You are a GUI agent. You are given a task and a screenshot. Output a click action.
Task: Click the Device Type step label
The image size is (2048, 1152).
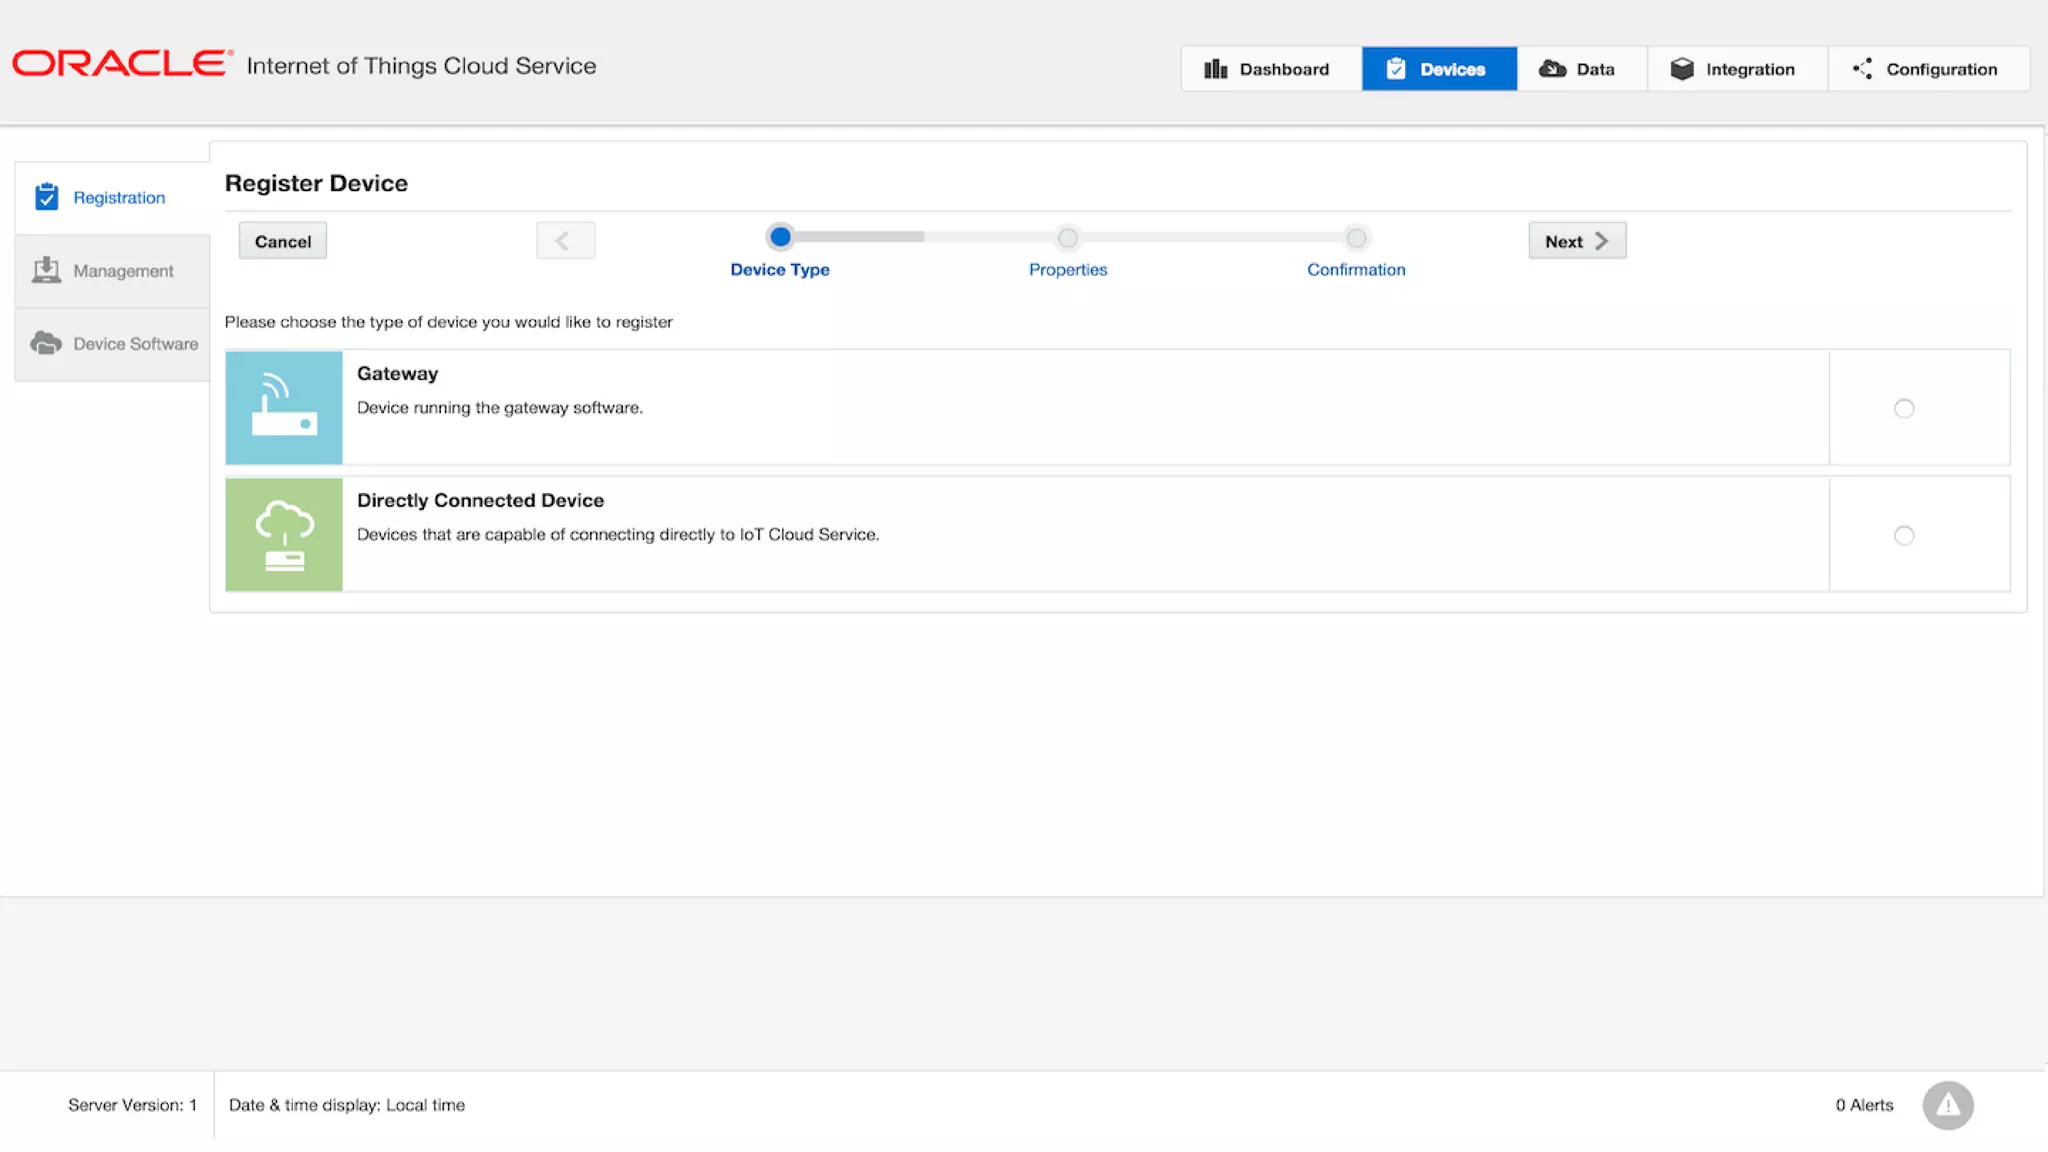point(780,270)
